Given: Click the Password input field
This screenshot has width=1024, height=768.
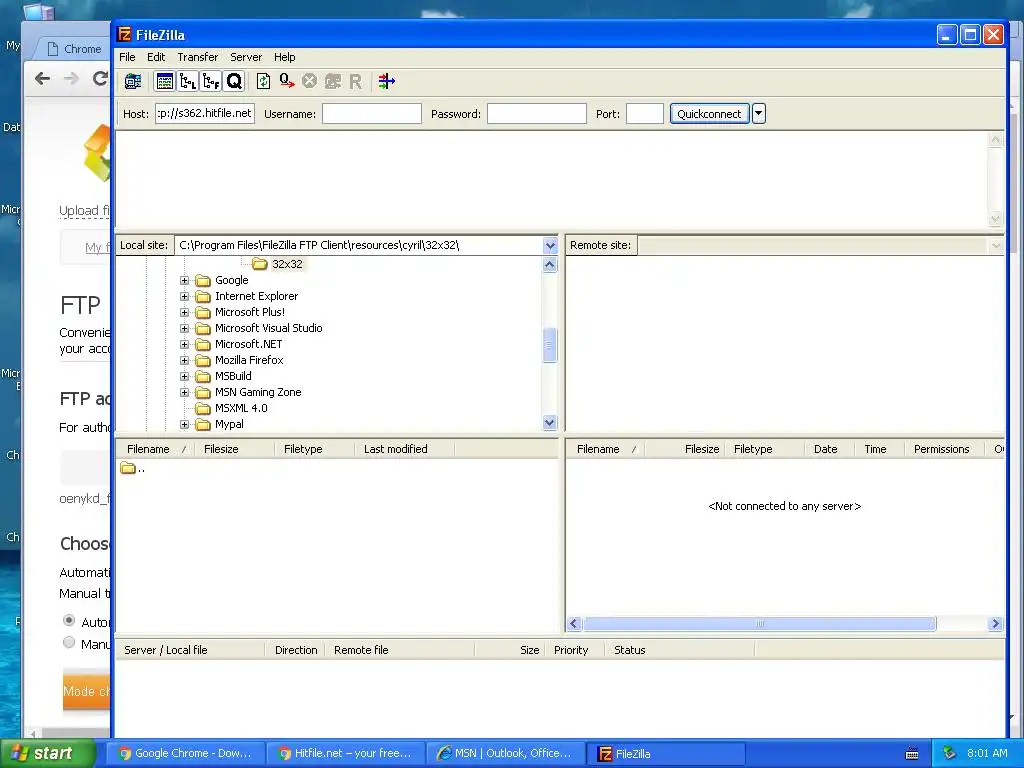Looking at the screenshot, I should (x=537, y=114).
